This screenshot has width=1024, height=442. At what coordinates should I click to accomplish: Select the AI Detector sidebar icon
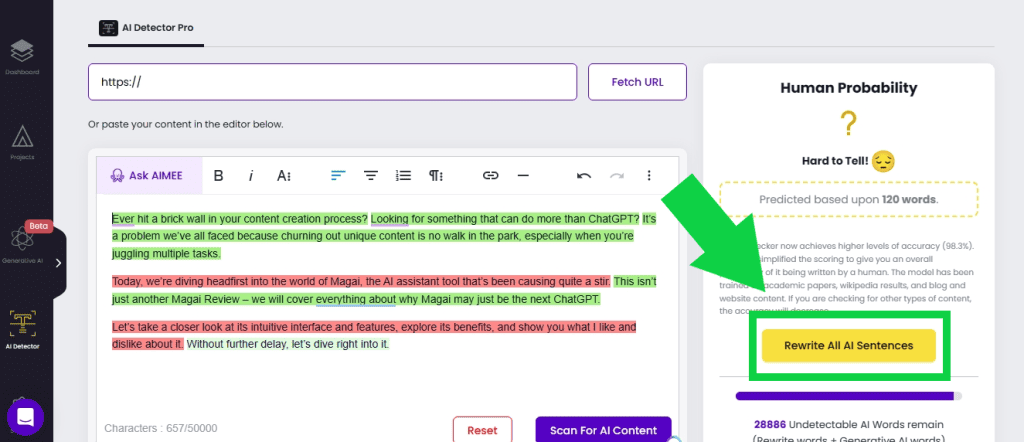22,330
